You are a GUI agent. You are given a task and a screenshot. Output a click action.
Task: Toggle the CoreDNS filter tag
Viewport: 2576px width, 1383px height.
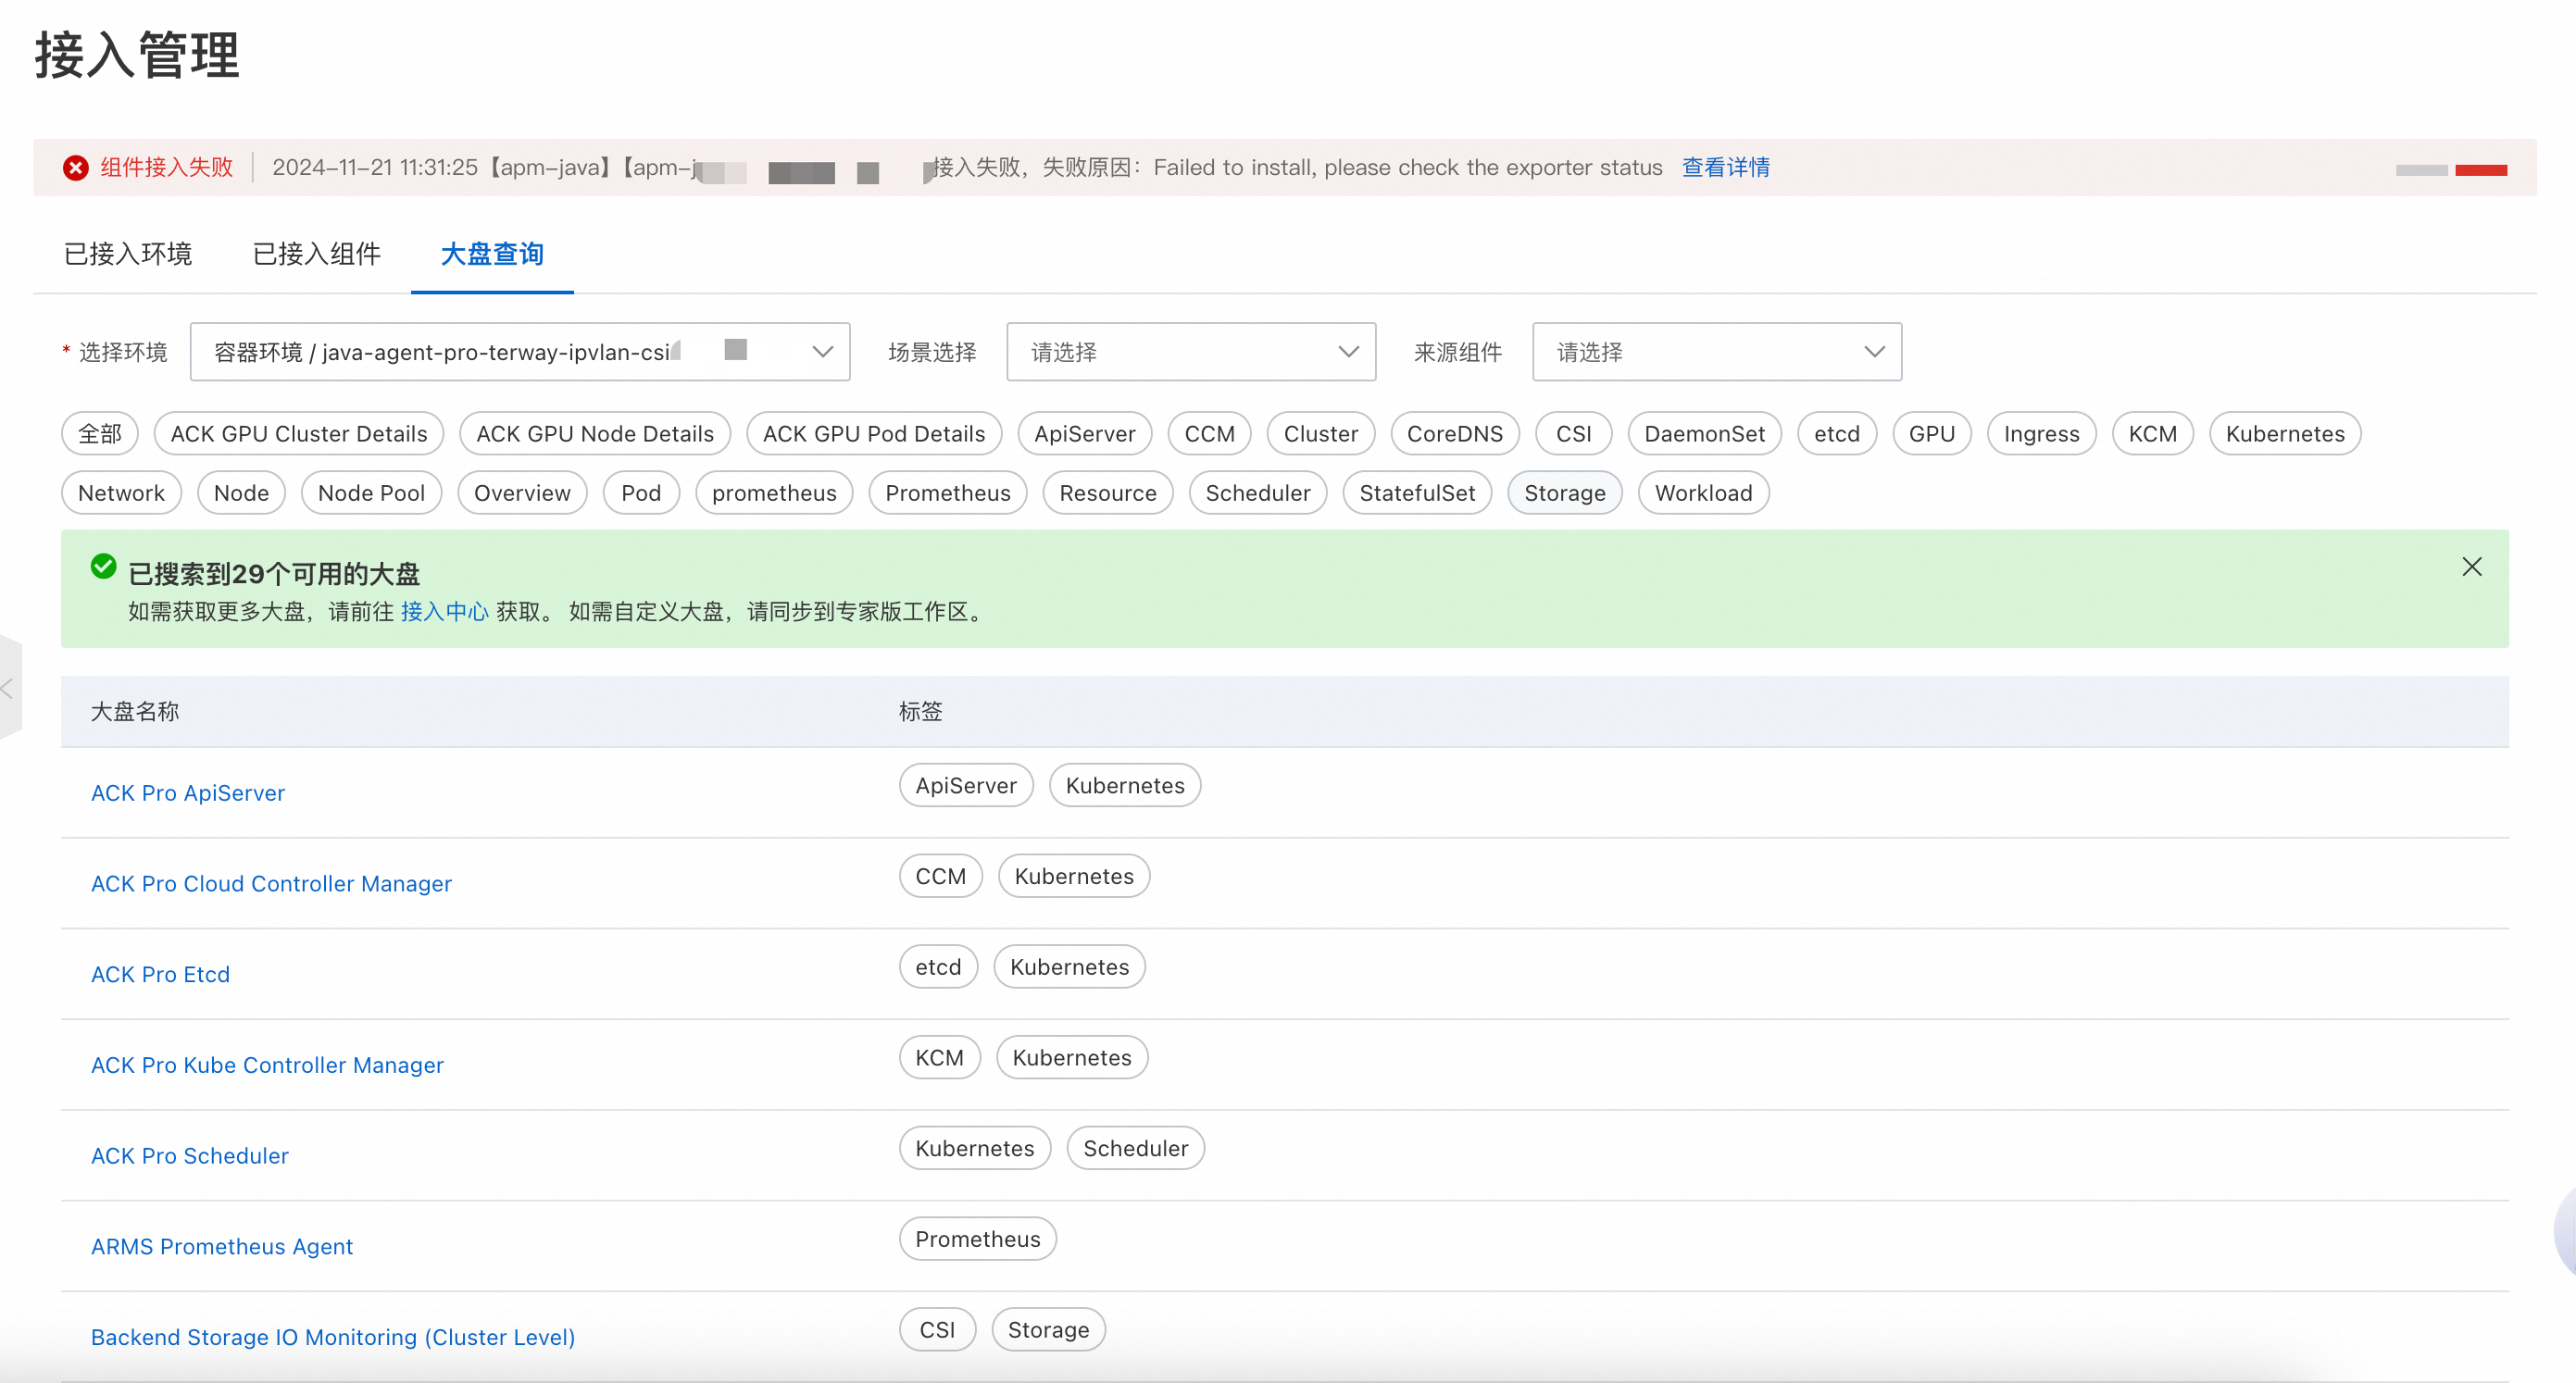1455,434
